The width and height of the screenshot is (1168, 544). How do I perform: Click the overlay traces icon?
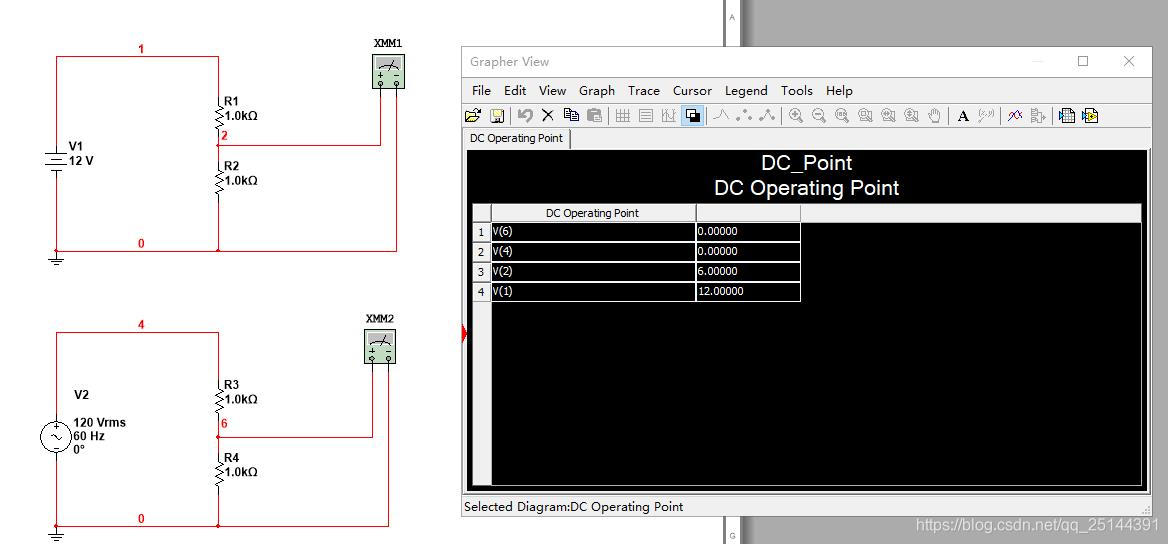coord(1015,116)
